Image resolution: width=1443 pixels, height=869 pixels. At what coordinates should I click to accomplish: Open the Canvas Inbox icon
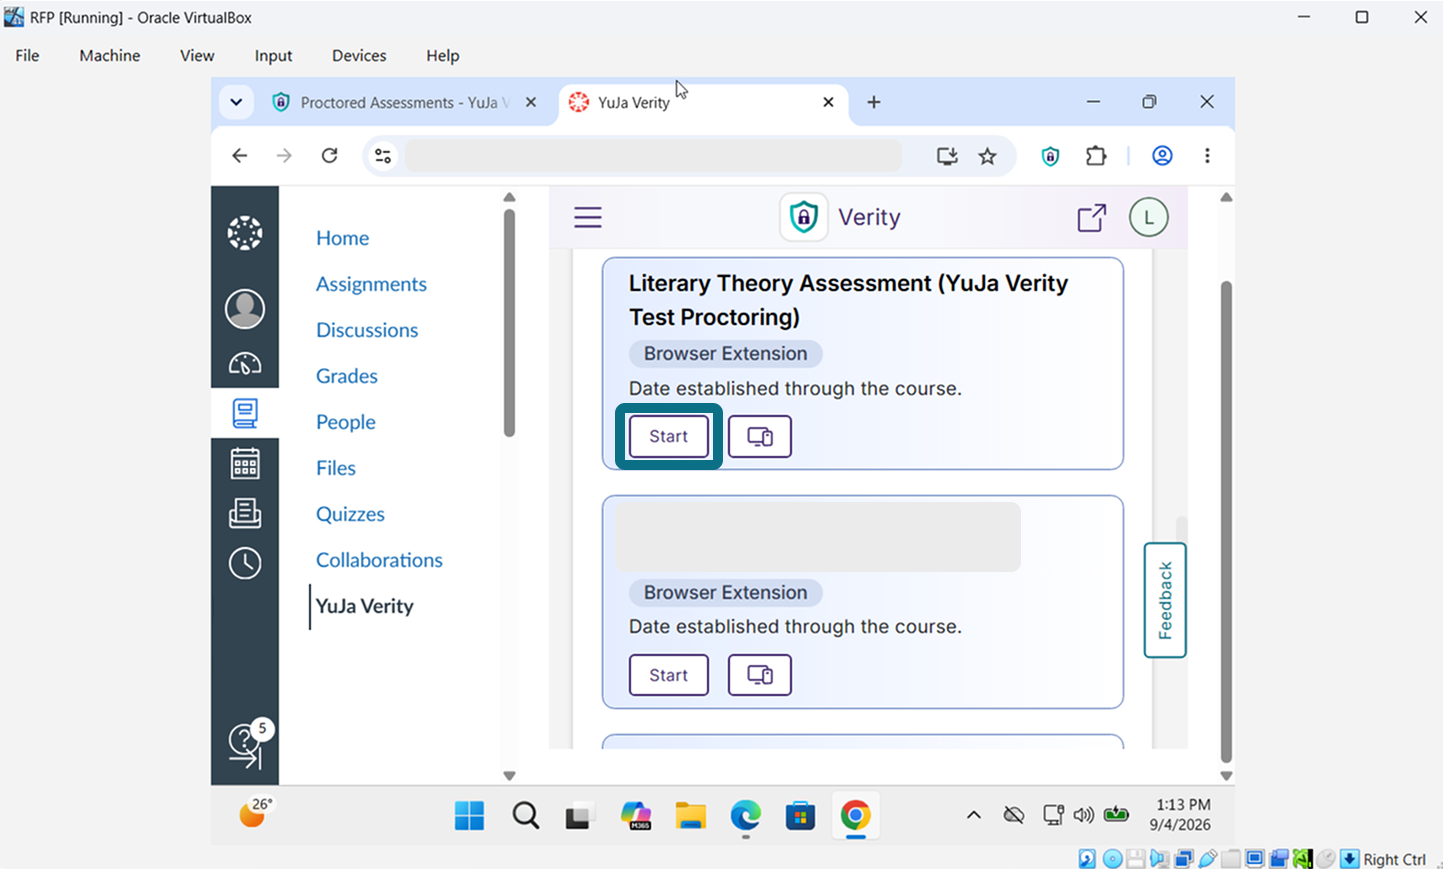pyautogui.click(x=245, y=513)
